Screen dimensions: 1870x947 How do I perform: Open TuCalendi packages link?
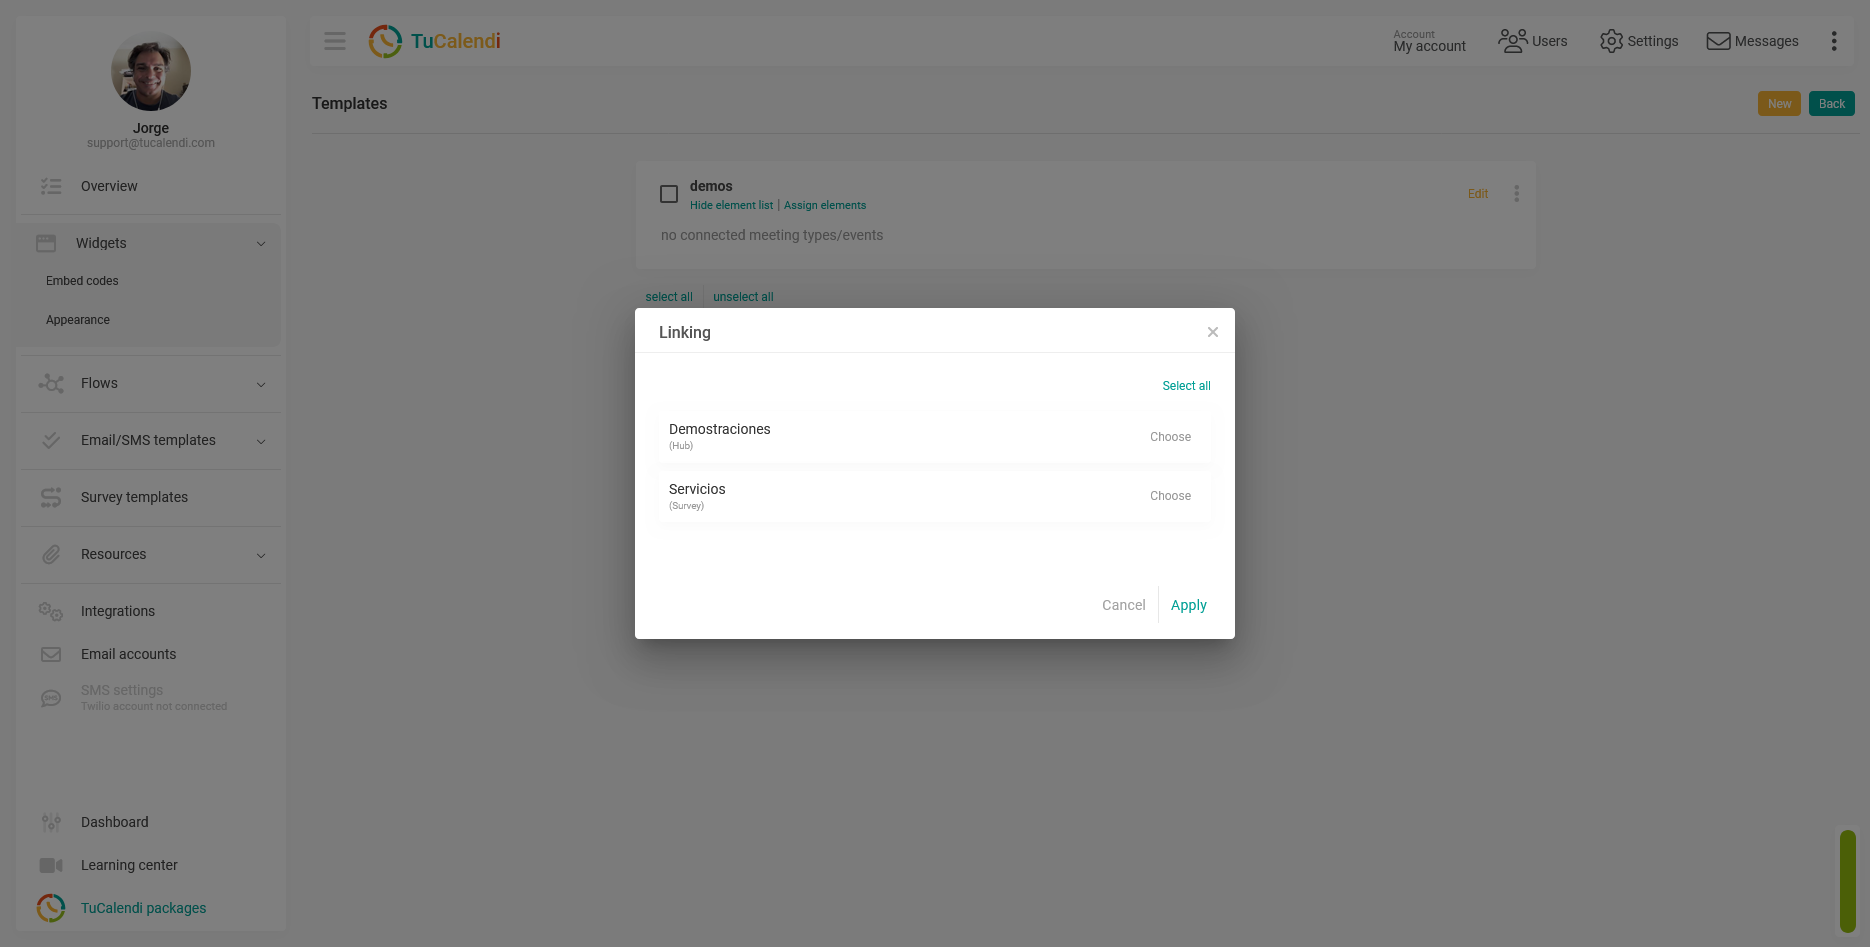143,908
